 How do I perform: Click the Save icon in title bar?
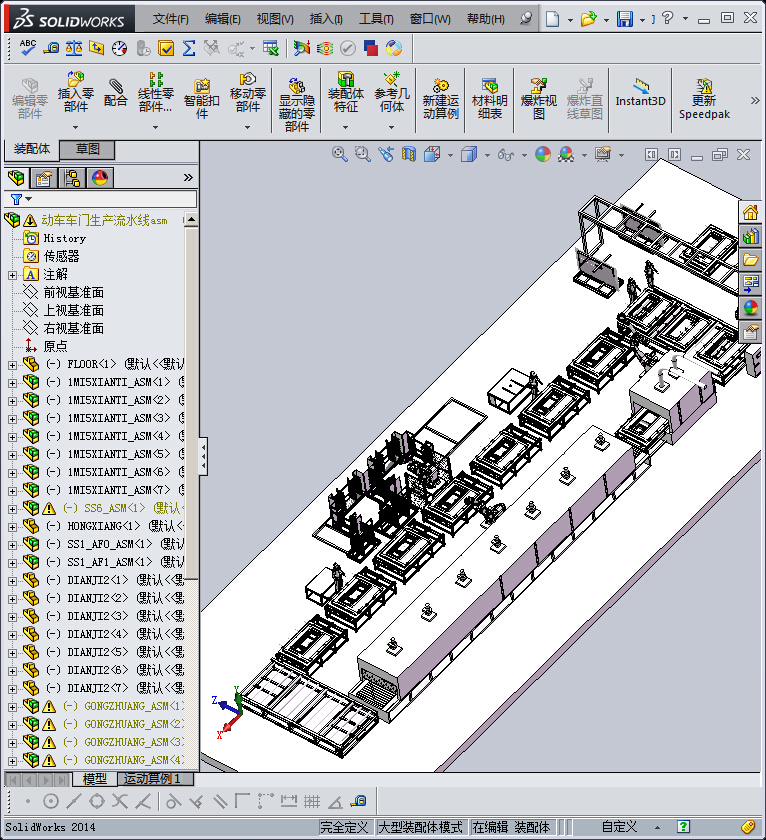[625, 19]
